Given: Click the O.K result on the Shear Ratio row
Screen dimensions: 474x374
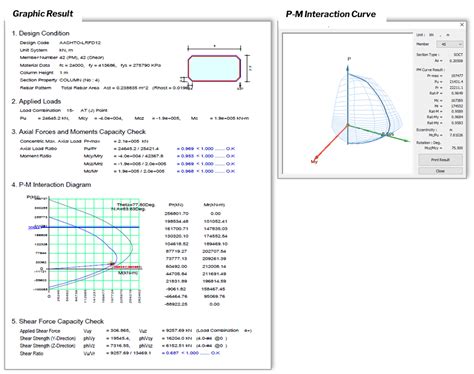Looking at the screenshot, I should coord(215,353).
